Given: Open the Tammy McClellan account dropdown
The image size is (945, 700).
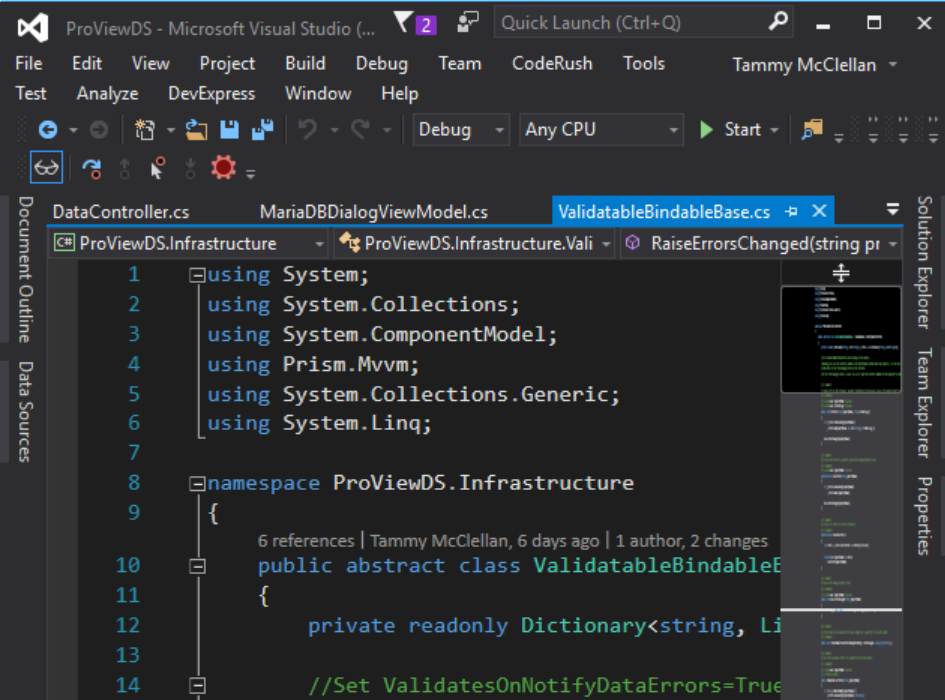Looking at the screenshot, I should click(815, 65).
